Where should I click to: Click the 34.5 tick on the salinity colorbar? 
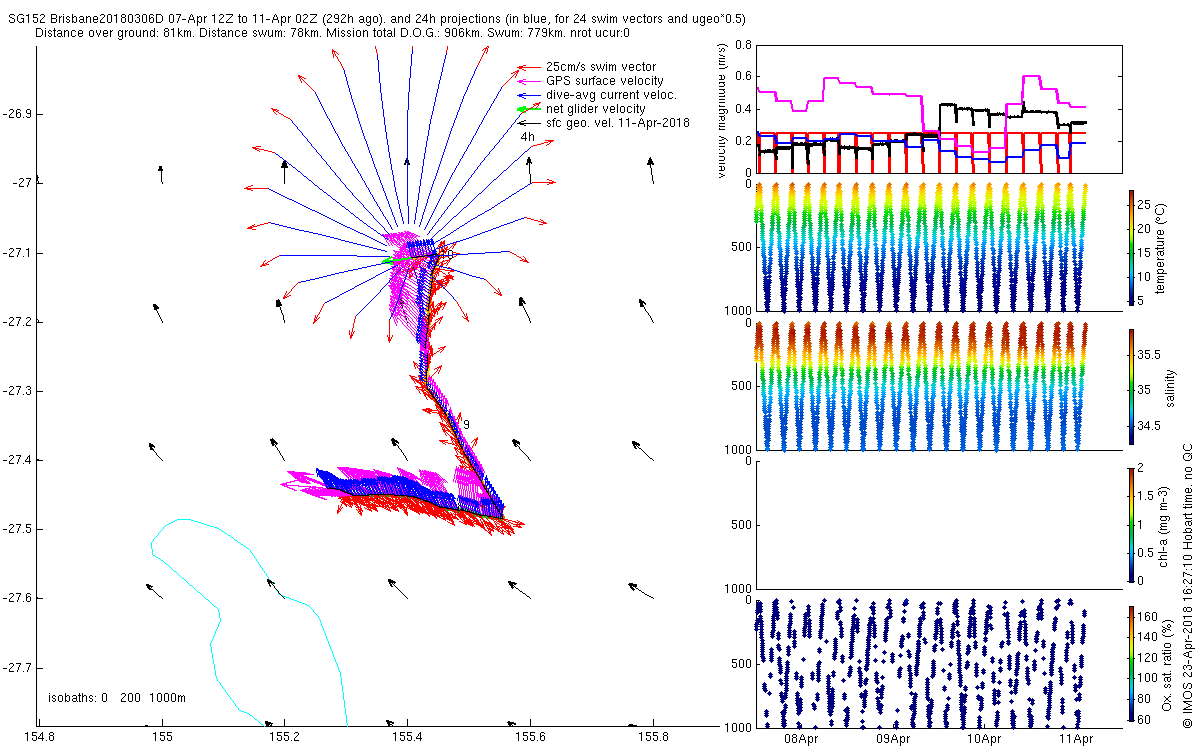pos(1148,426)
